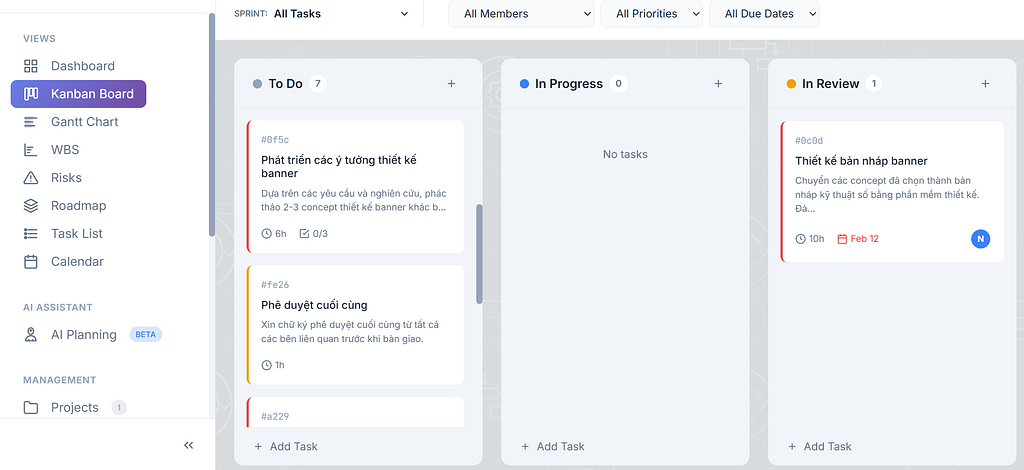Click the To Do column scrollbar
Viewport: 1024px width, 470px height.
point(479,254)
